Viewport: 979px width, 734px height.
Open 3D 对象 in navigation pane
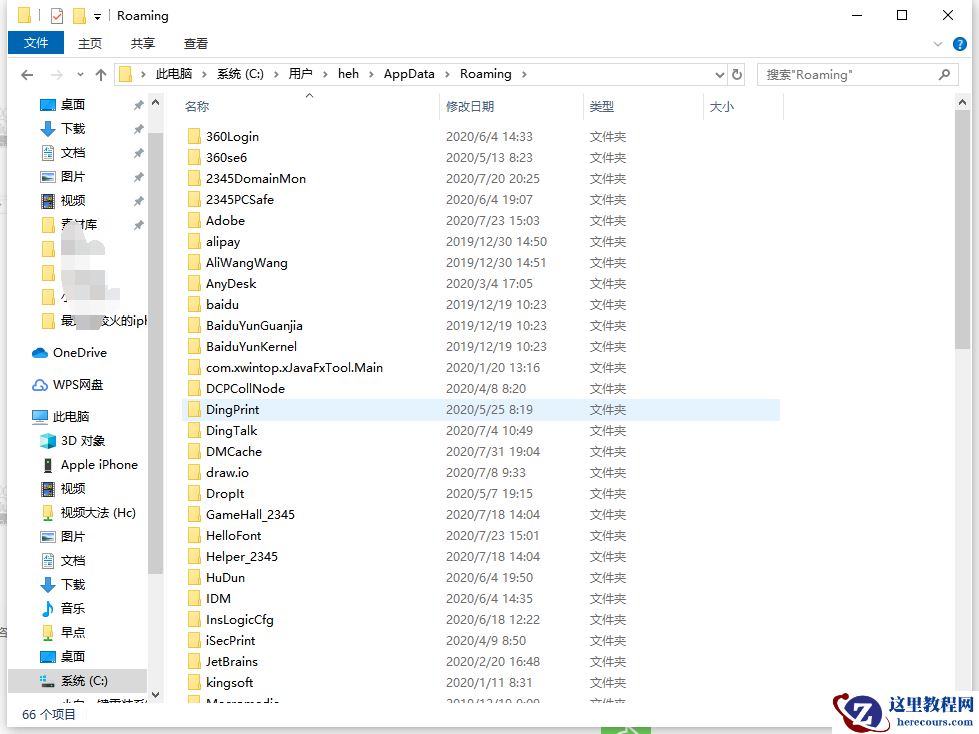coord(82,441)
